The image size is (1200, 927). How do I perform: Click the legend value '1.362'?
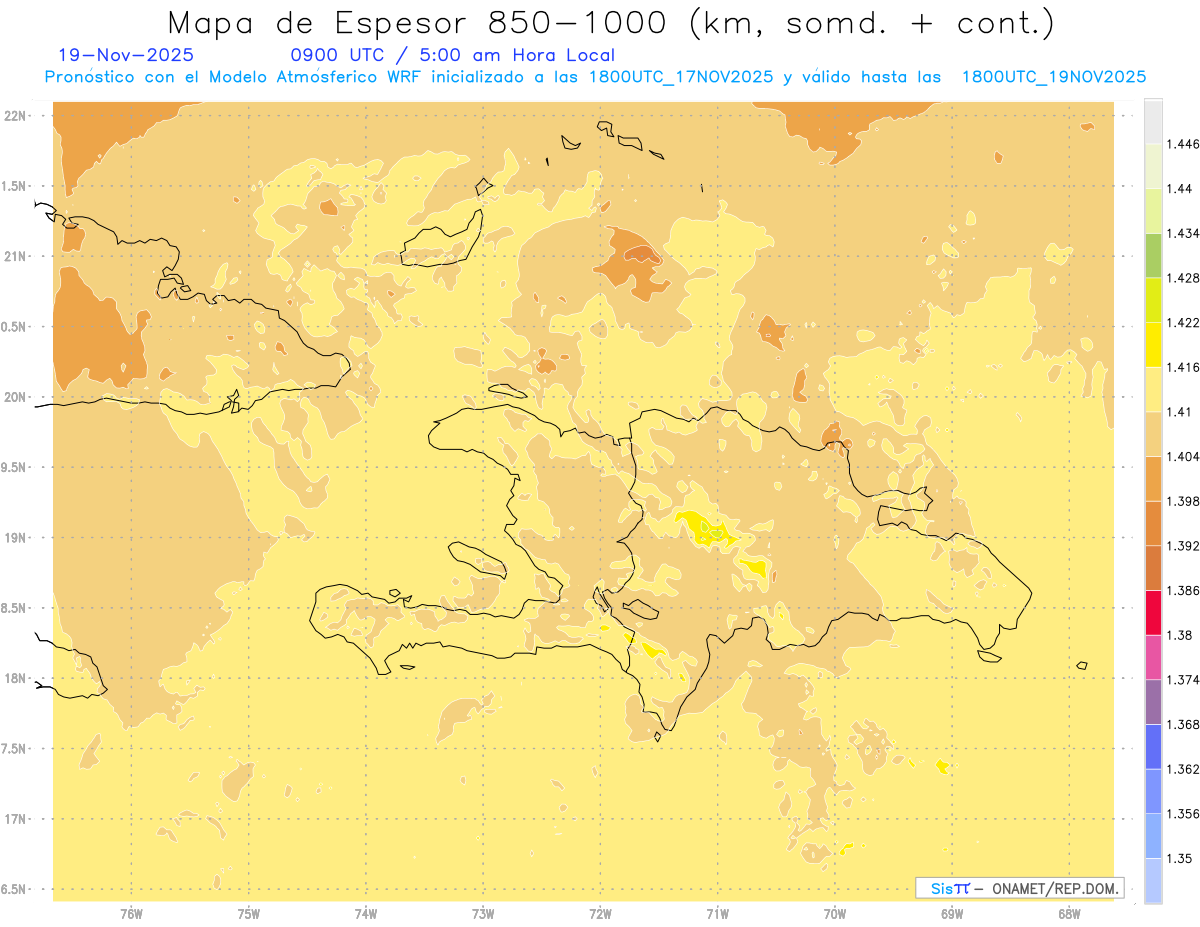tap(1184, 769)
